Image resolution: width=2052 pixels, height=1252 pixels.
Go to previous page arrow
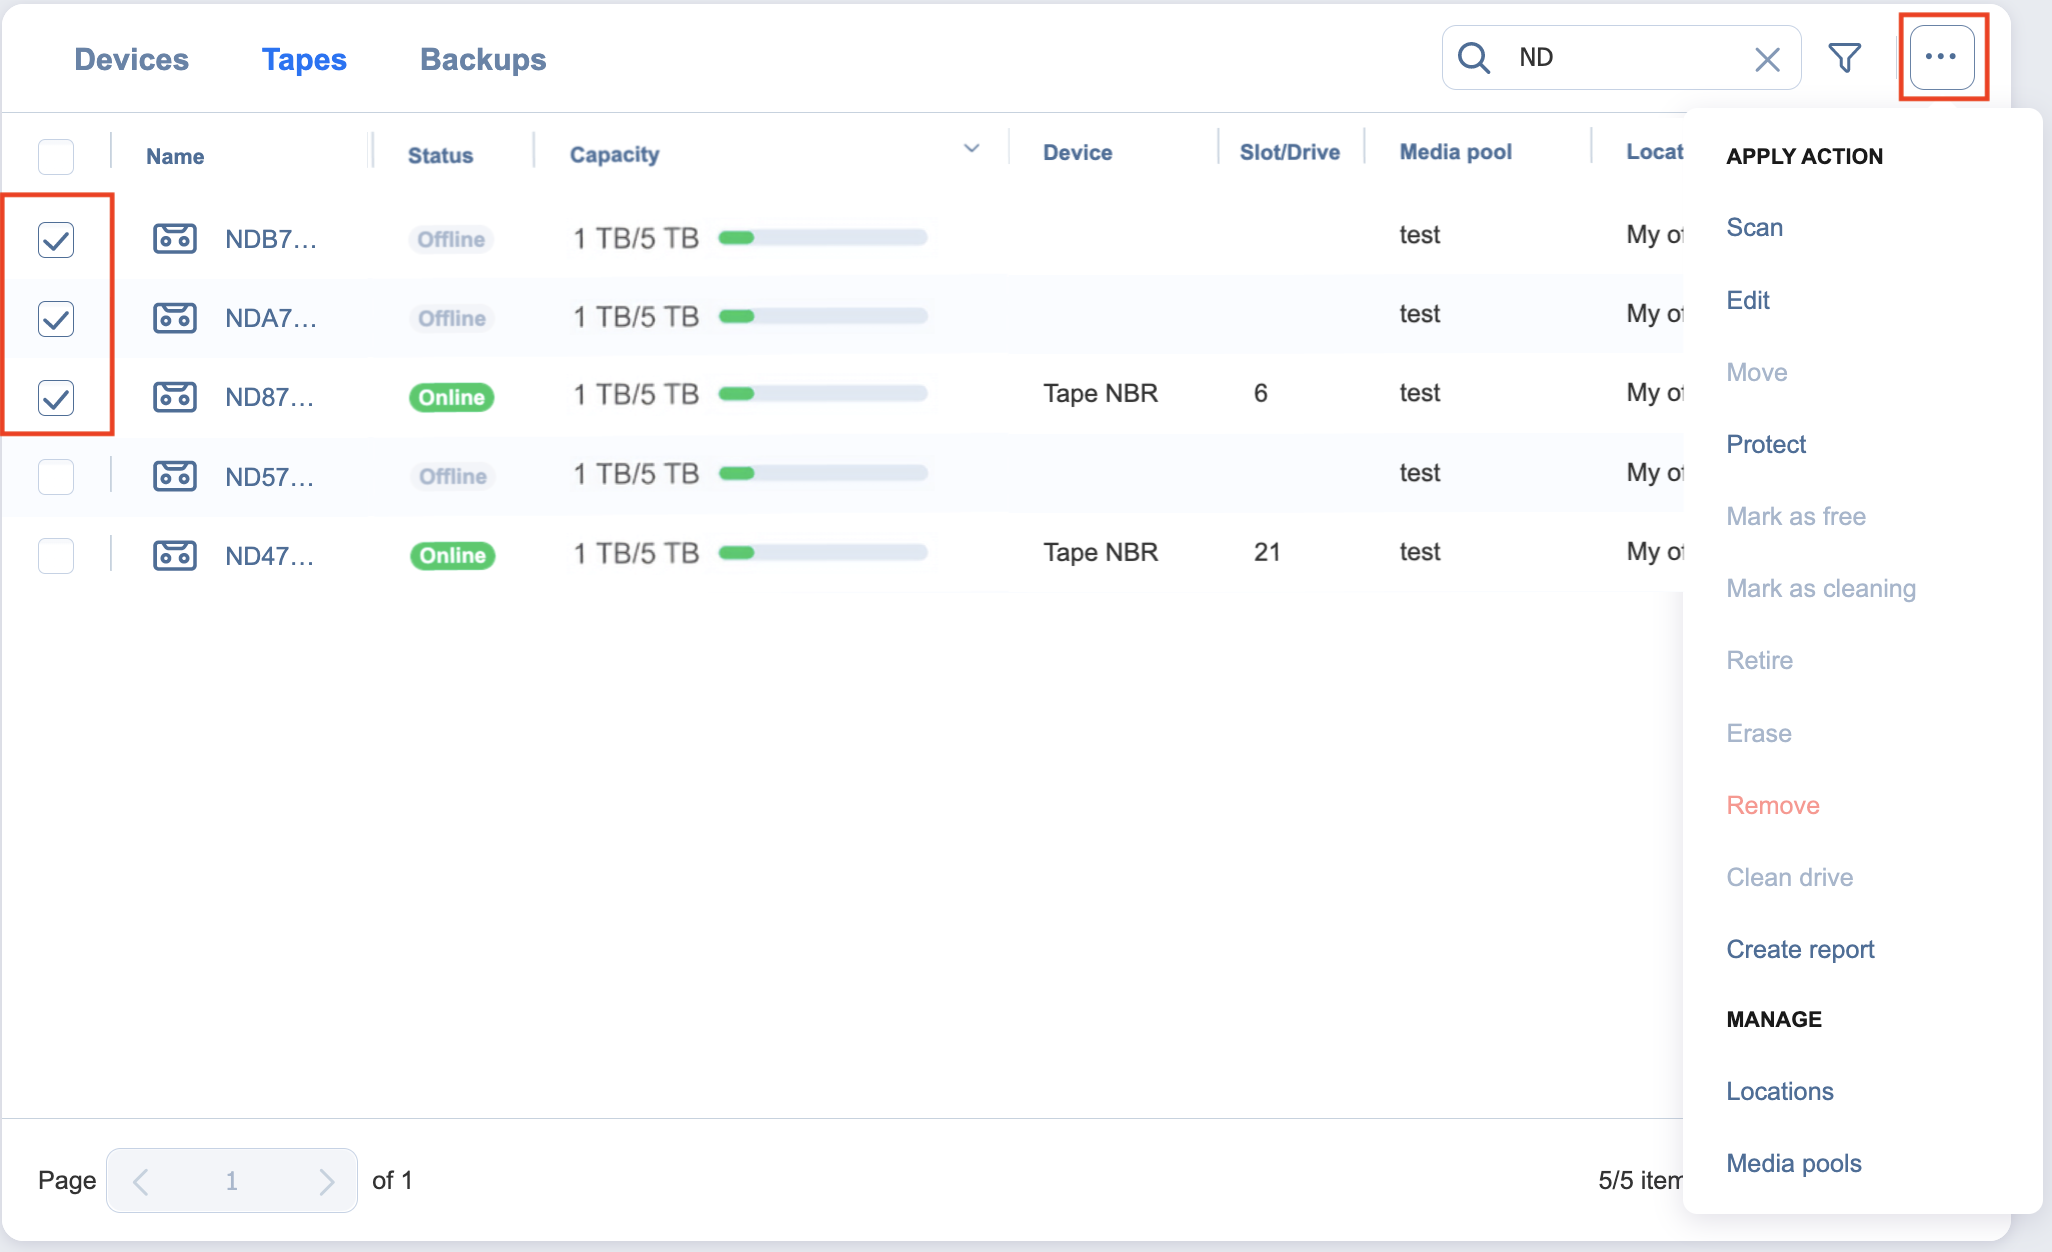141,1181
